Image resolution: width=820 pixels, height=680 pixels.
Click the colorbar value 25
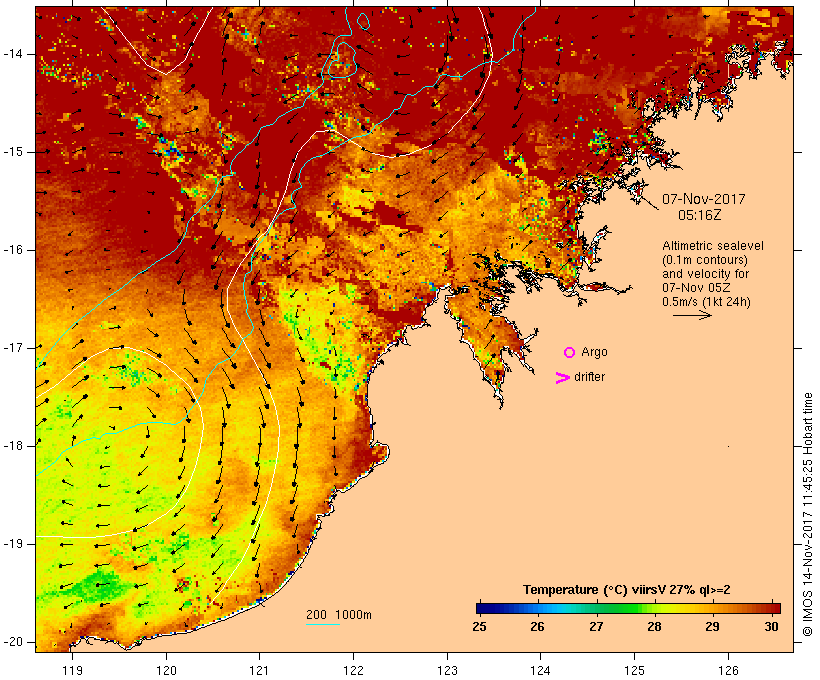pos(479,627)
